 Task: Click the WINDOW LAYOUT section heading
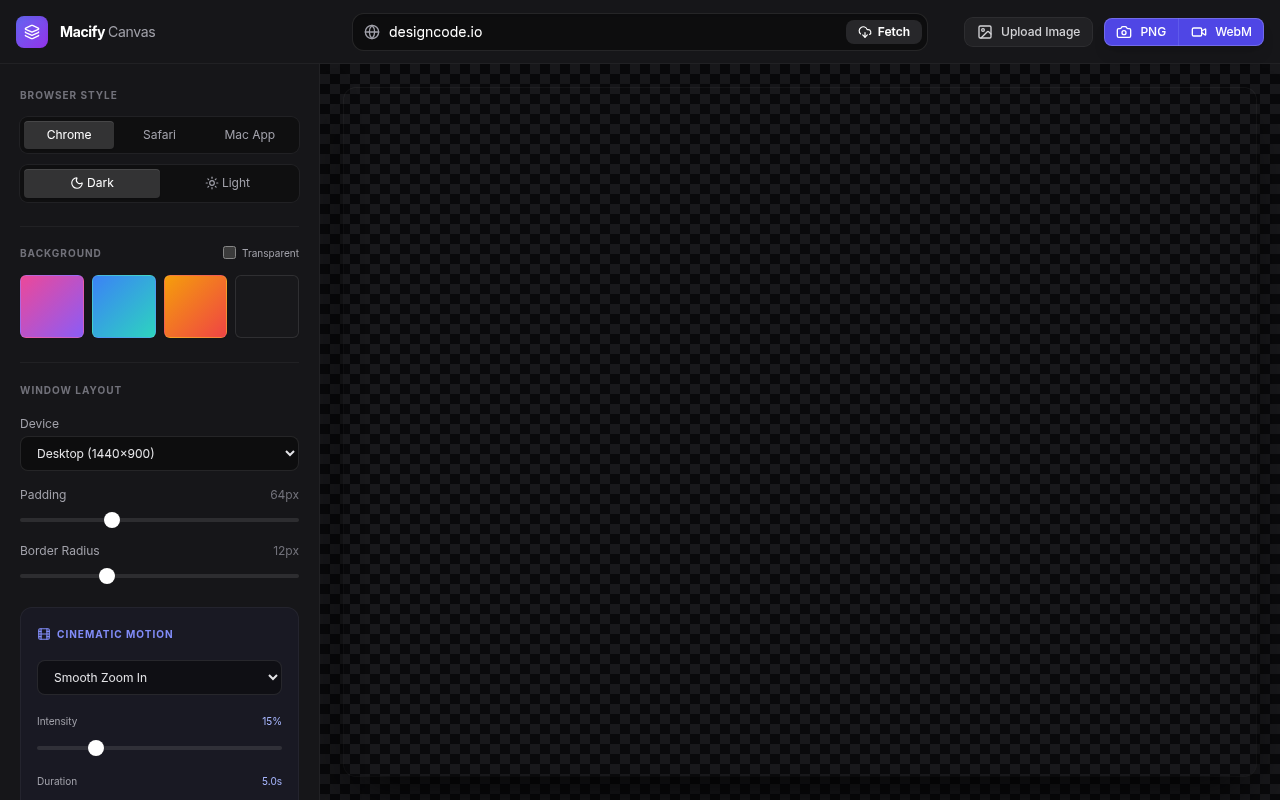[71, 390]
